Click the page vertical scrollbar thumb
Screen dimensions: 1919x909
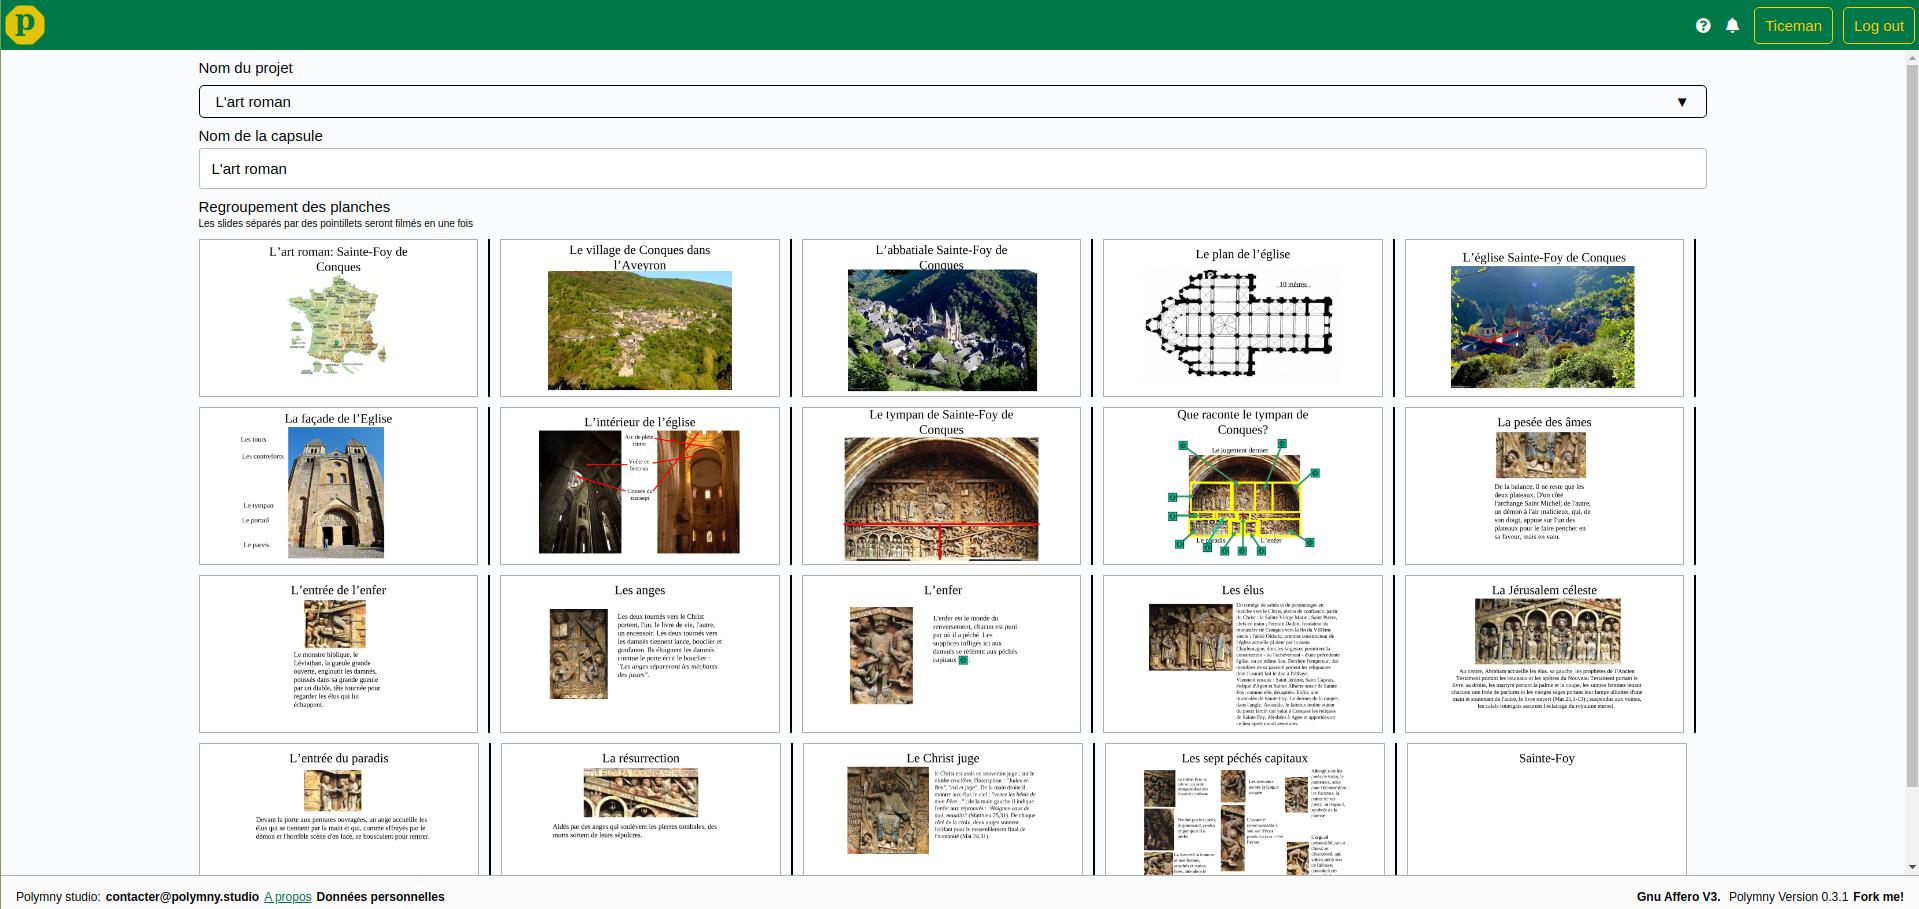click(x=1912, y=424)
